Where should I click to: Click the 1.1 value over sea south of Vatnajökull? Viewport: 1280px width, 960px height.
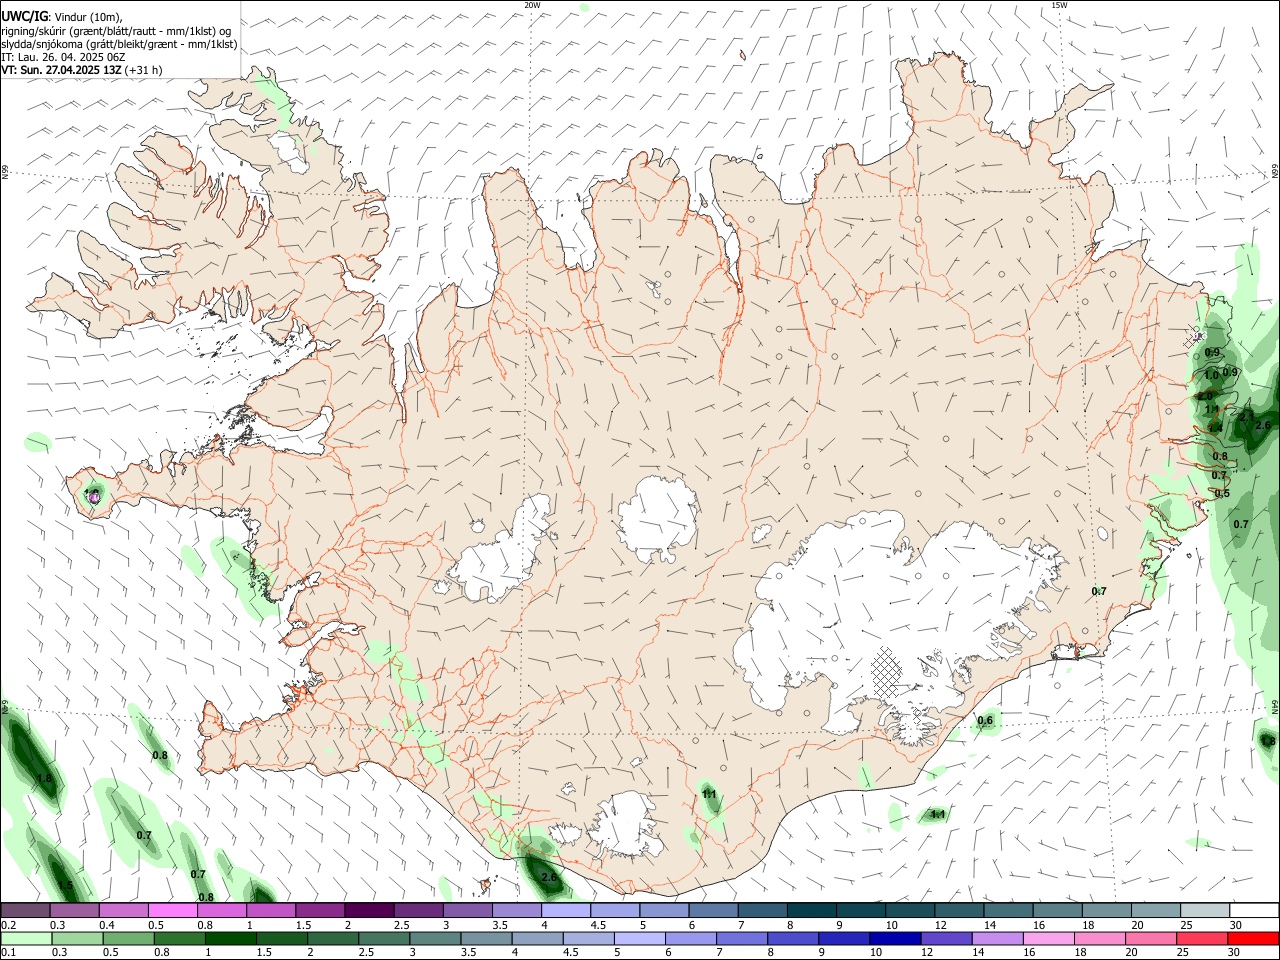coord(938,814)
